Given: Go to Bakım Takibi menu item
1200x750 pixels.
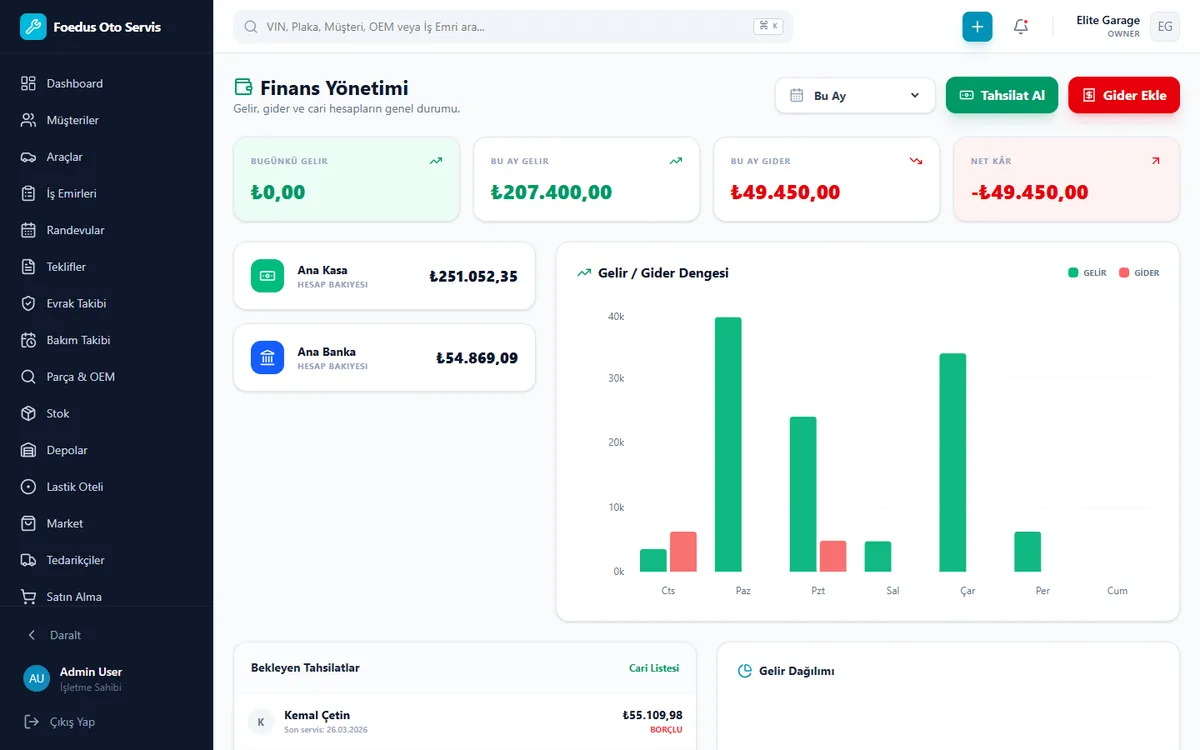Looking at the screenshot, I should 106,340.
